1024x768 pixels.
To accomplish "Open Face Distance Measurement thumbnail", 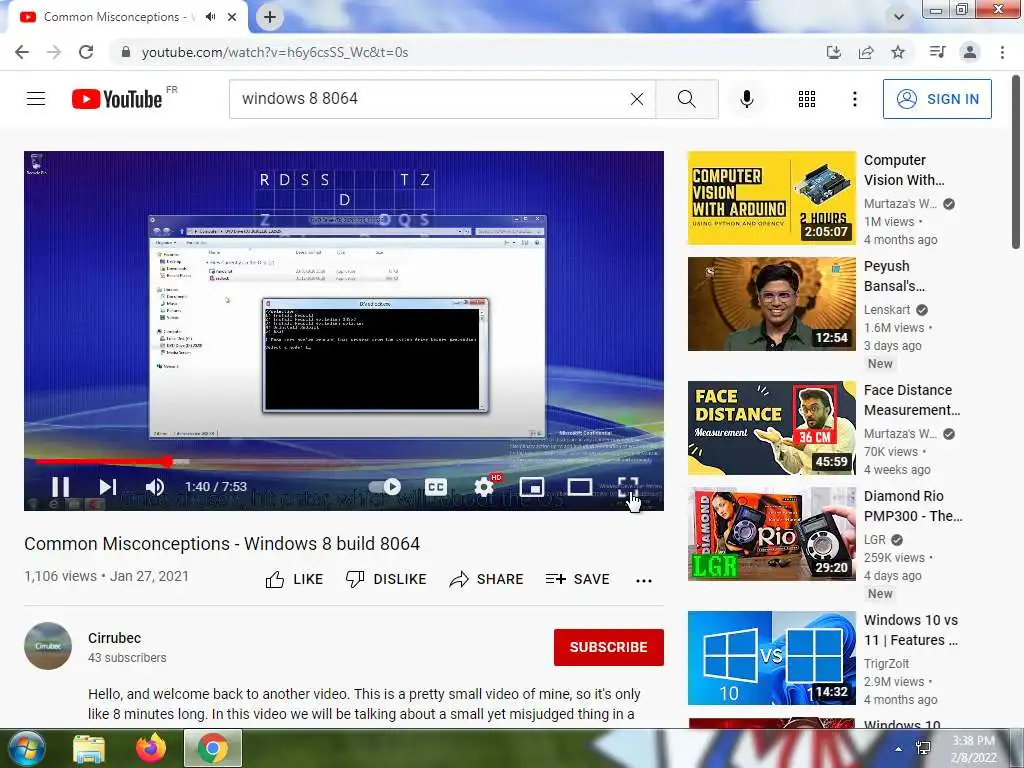I will pyautogui.click(x=771, y=428).
